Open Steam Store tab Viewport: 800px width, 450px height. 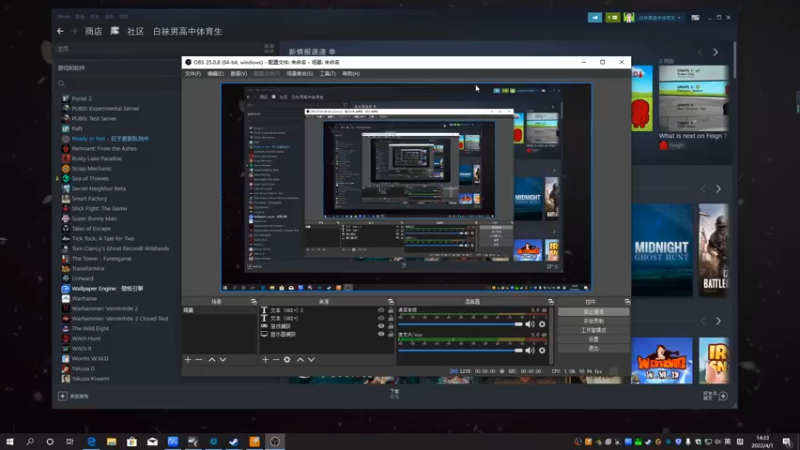[93, 32]
